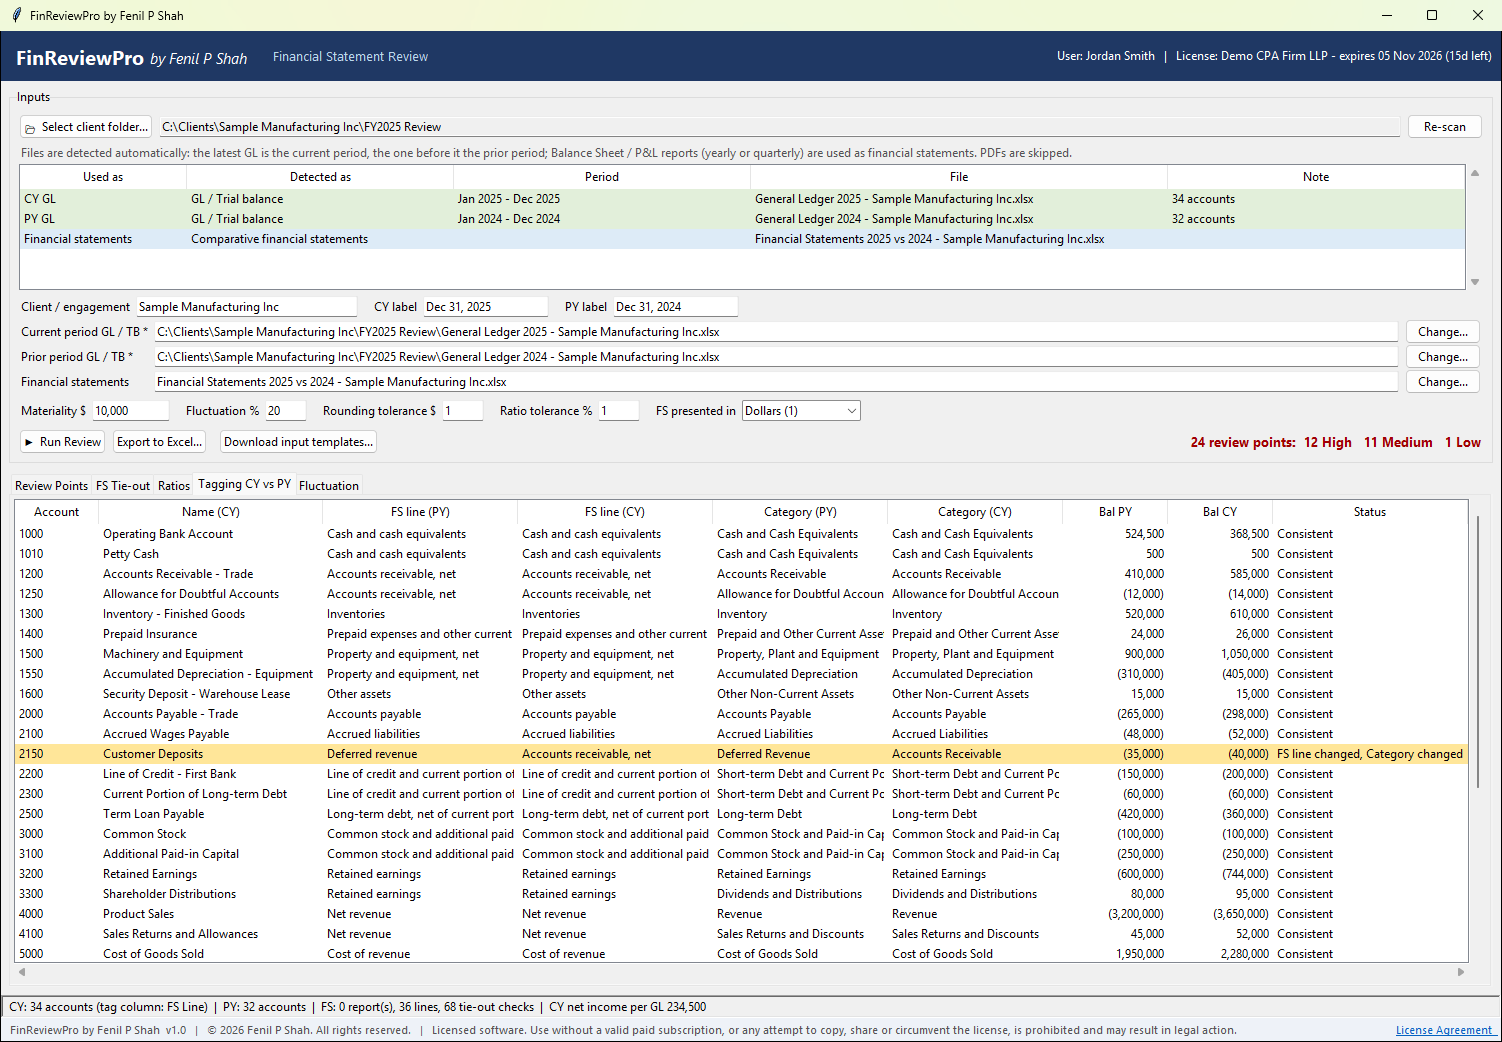Click the PY label input field
Image resolution: width=1502 pixels, height=1042 pixels.
675,307
